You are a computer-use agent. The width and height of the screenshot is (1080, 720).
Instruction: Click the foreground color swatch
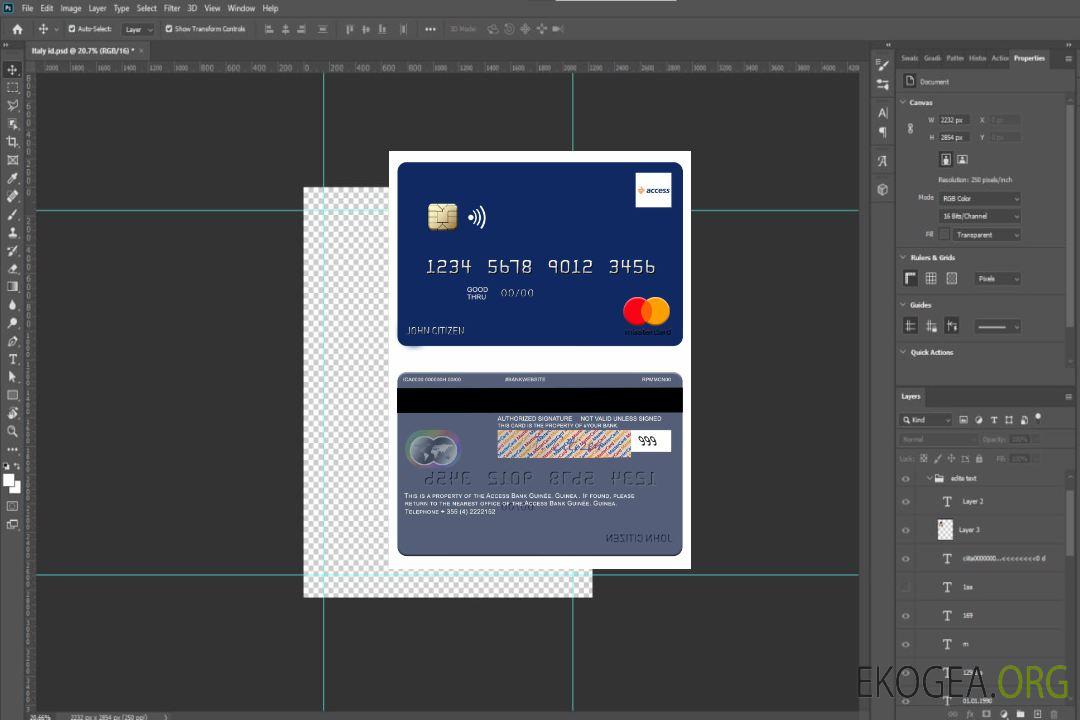[8, 480]
